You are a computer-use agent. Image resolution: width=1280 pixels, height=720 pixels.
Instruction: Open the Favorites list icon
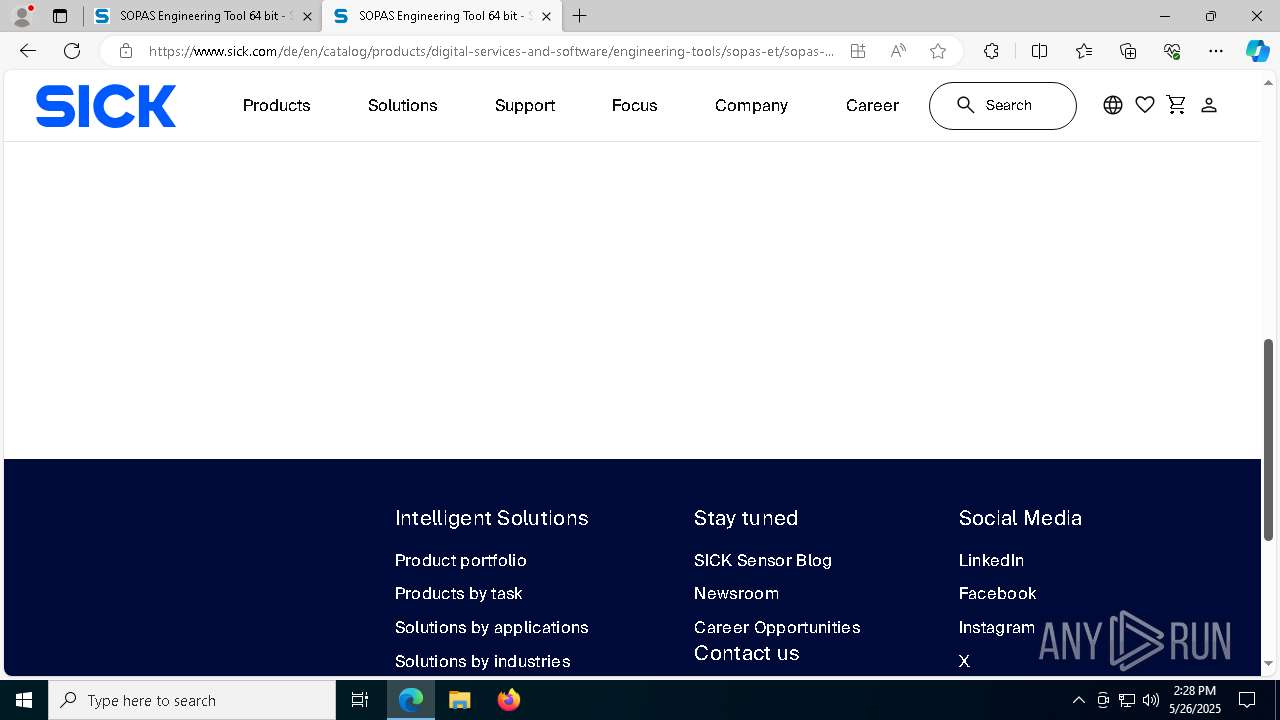(x=1084, y=51)
